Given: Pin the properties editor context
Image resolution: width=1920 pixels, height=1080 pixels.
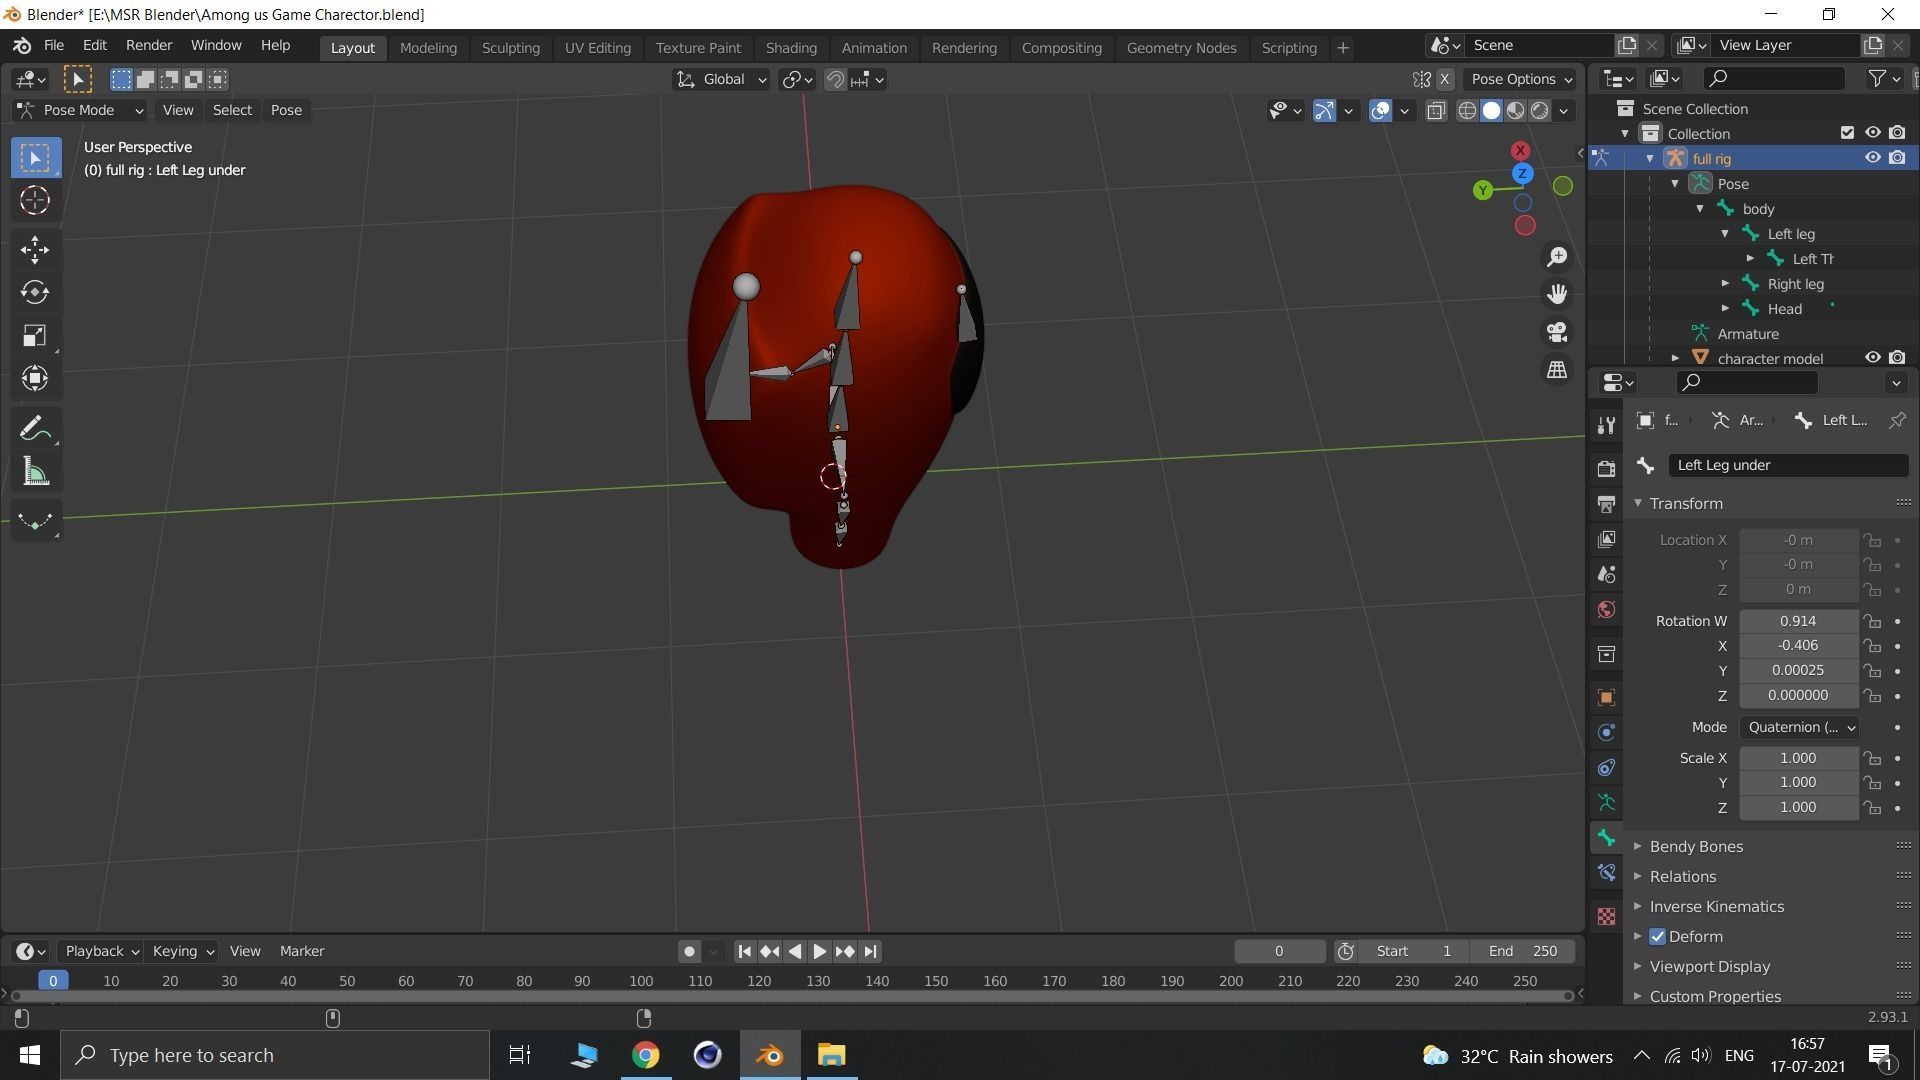Looking at the screenshot, I should pos(1896,420).
